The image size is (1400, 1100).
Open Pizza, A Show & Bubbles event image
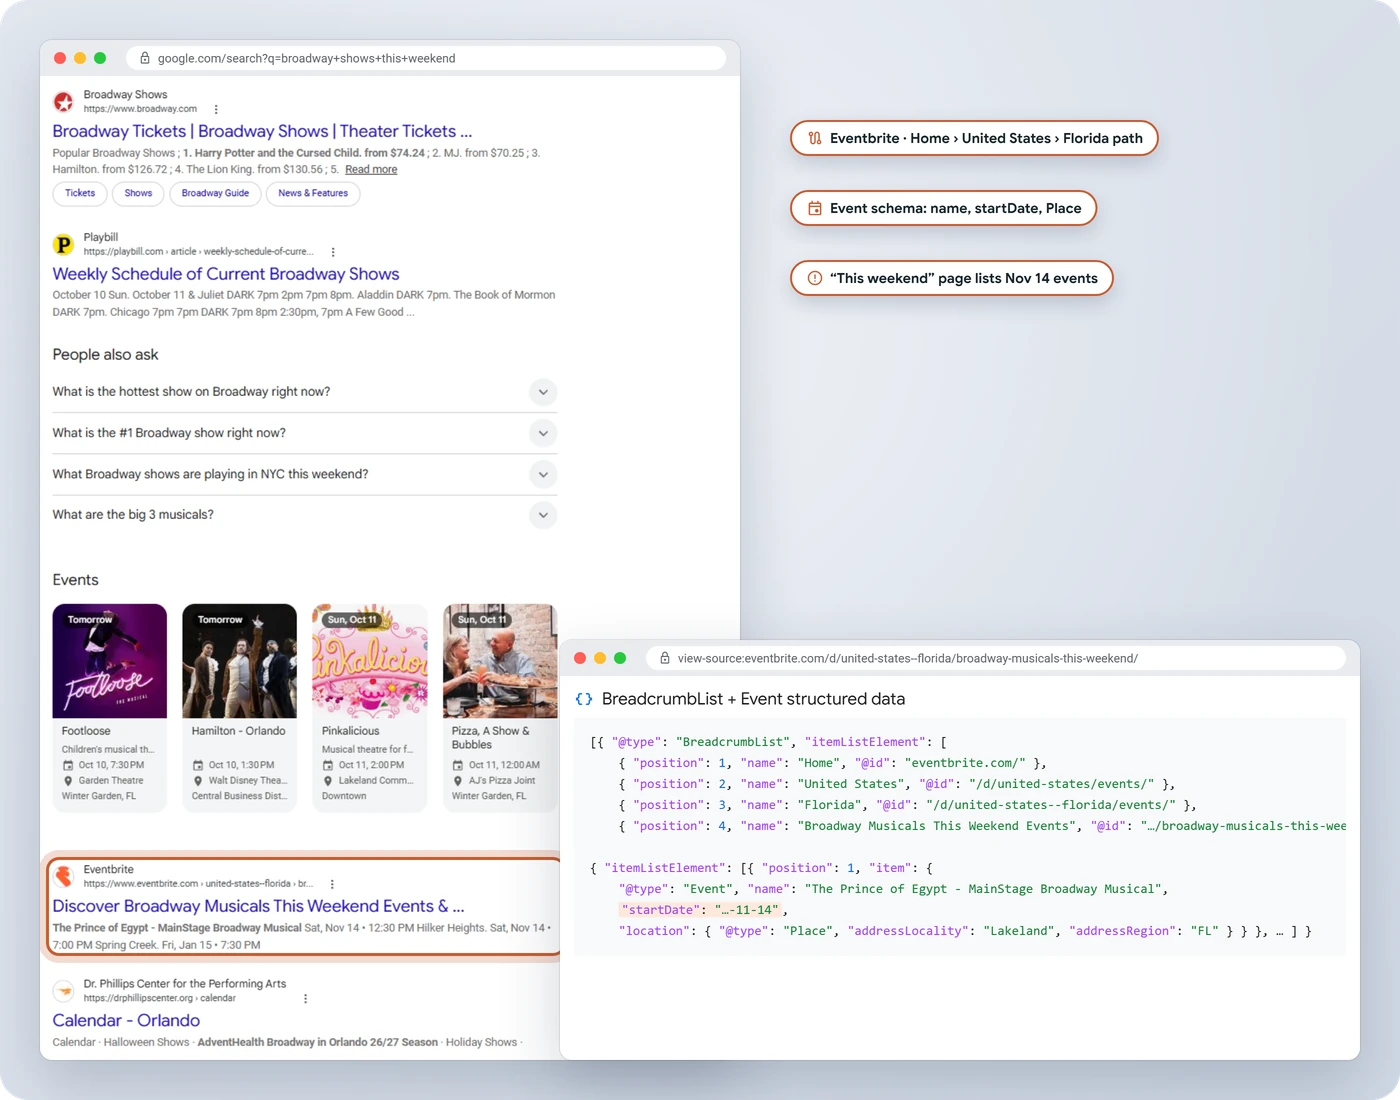click(x=500, y=661)
